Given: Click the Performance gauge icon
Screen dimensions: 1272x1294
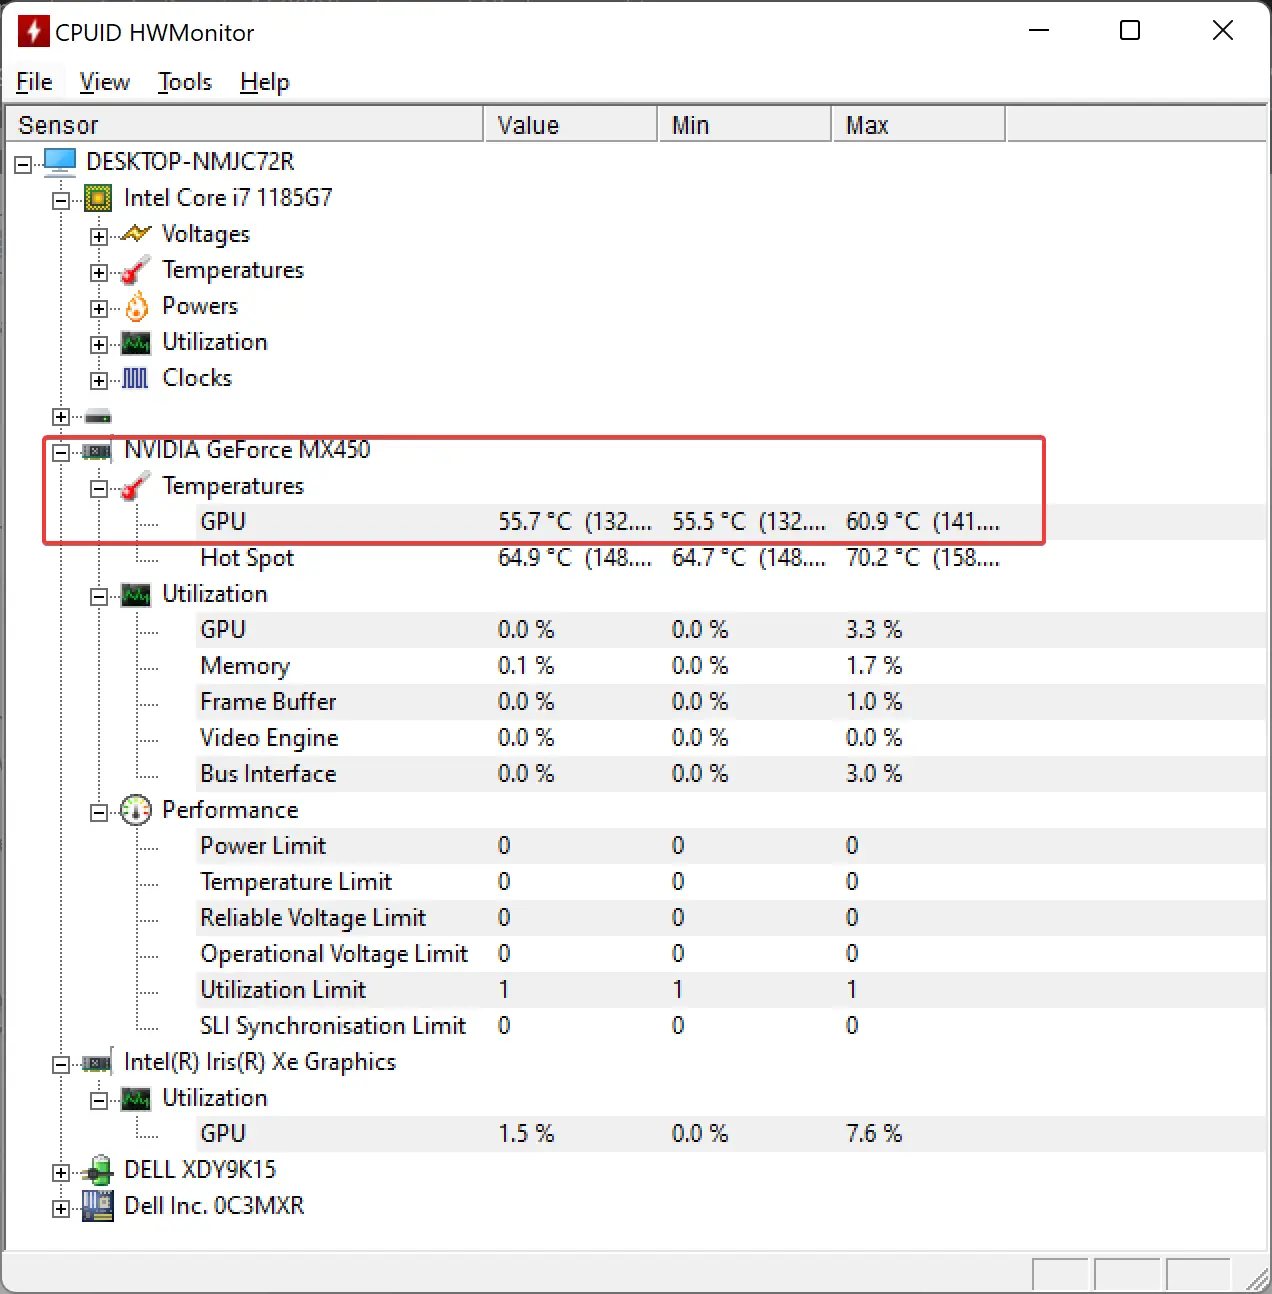Looking at the screenshot, I should coord(136,810).
